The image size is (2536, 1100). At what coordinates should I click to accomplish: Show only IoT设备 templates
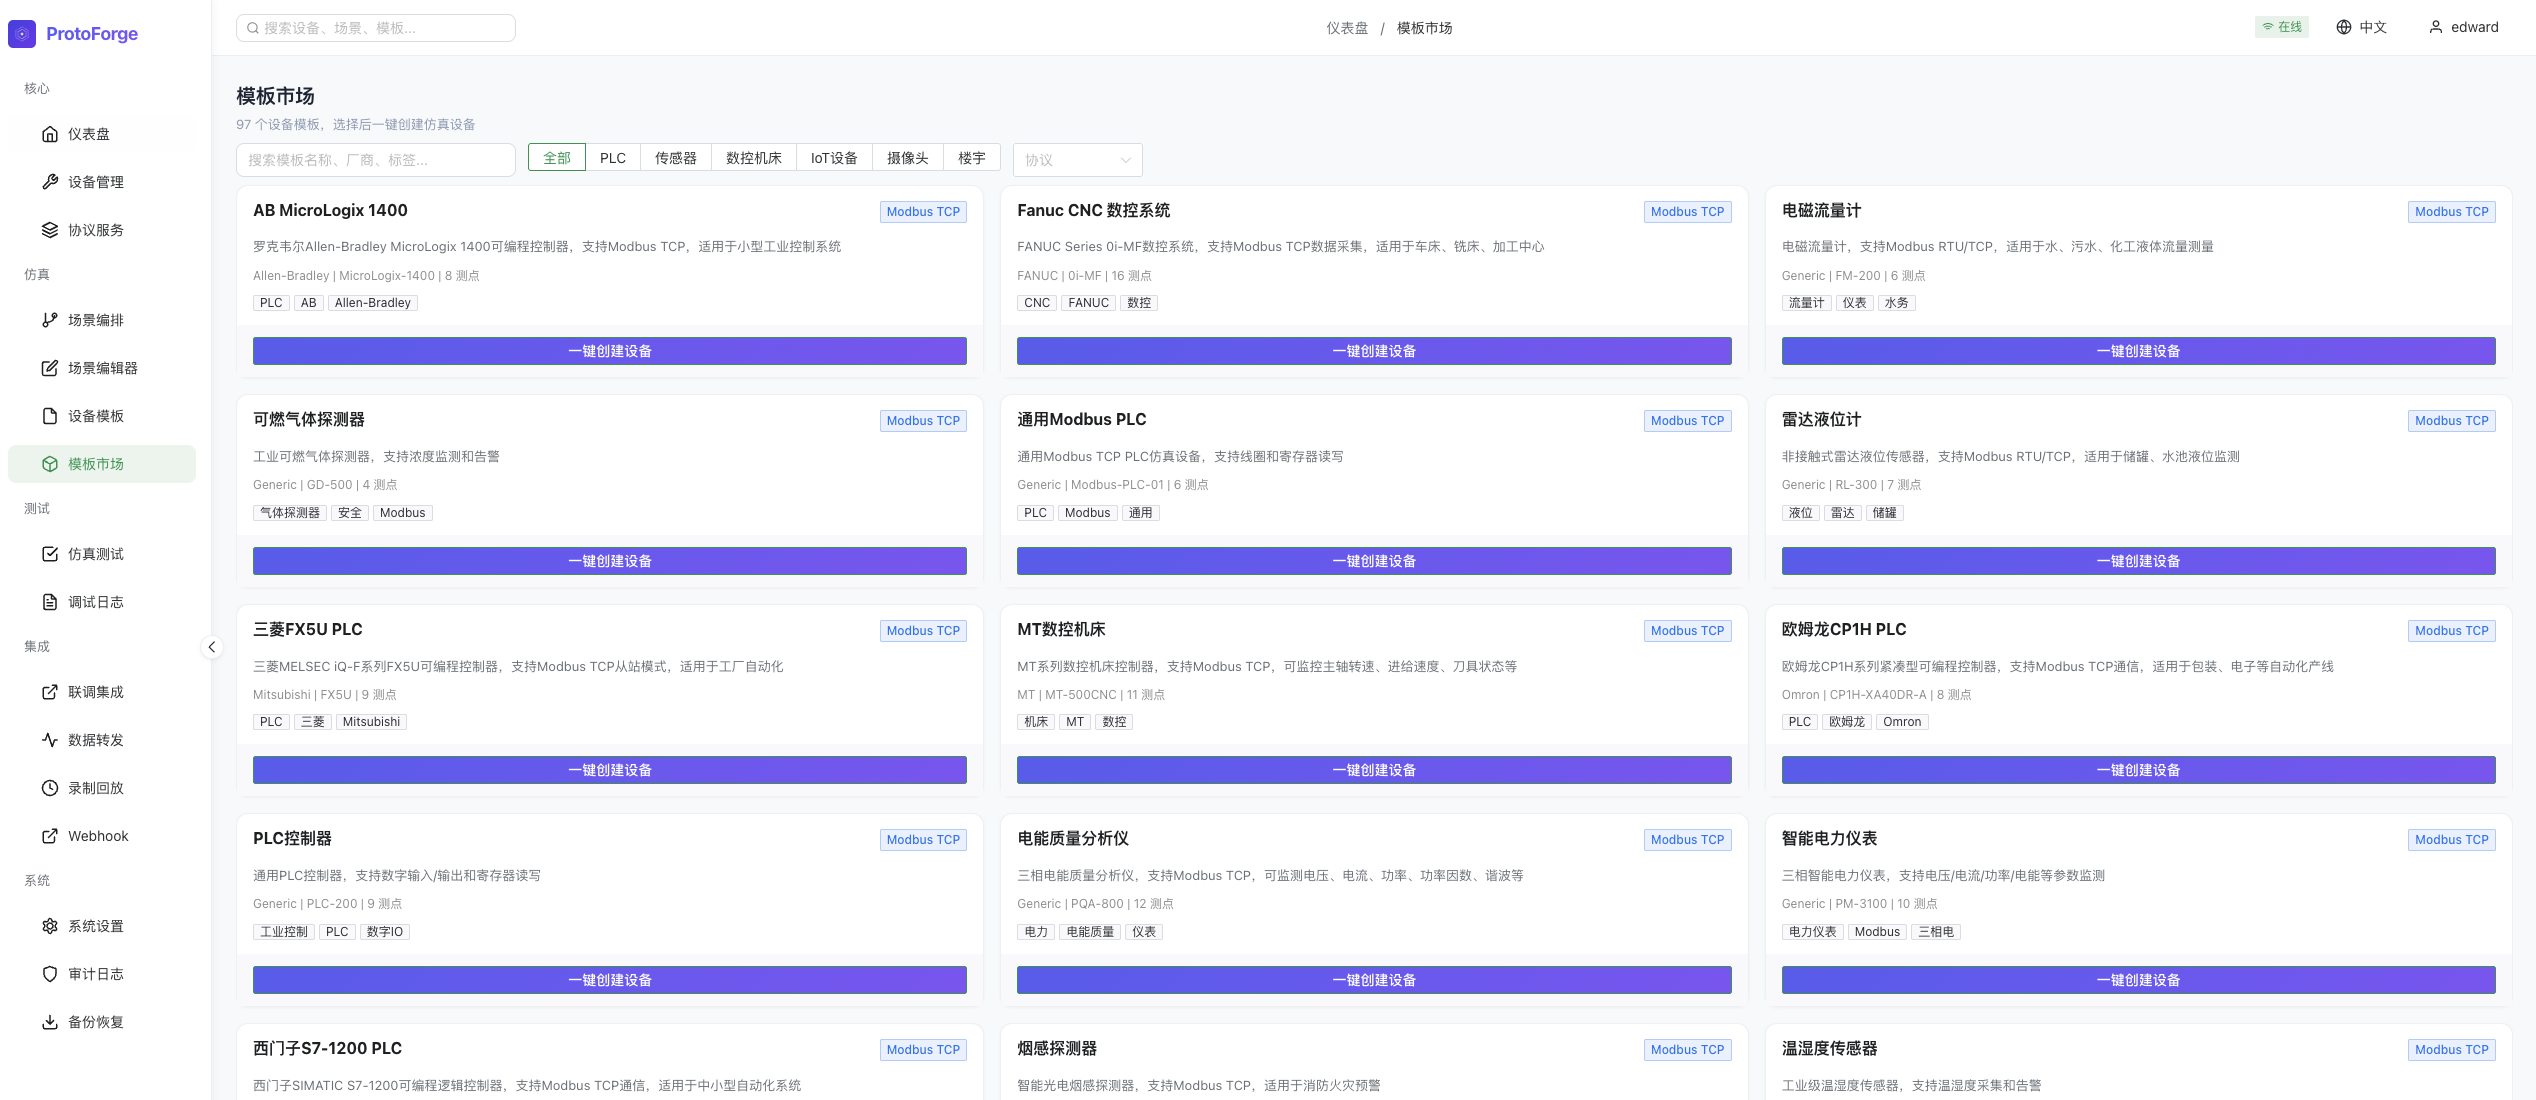click(x=834, y=158)
